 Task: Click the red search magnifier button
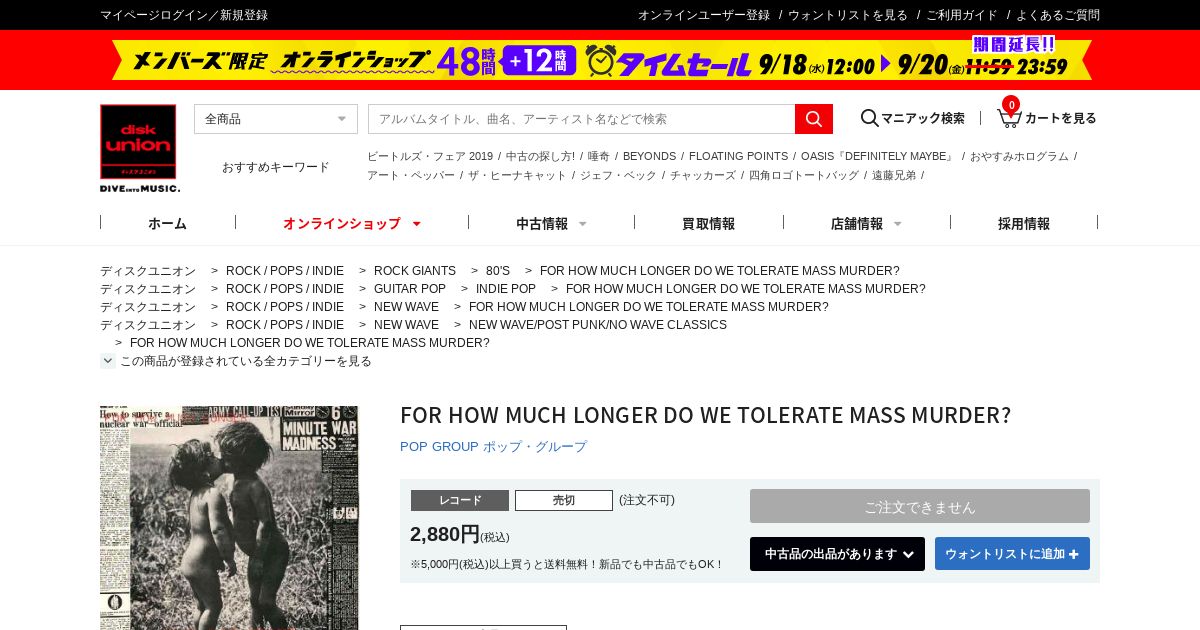point(814,119)
